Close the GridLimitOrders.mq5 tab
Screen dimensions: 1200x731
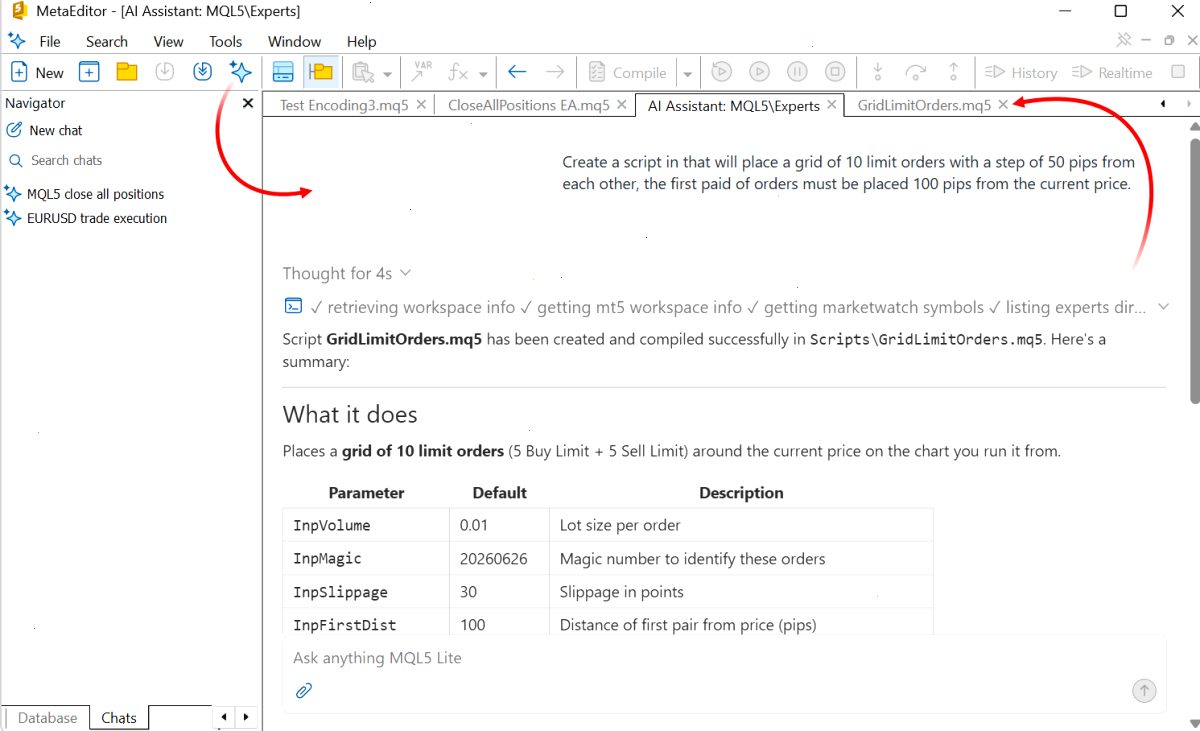click(x=1003, y=105)
